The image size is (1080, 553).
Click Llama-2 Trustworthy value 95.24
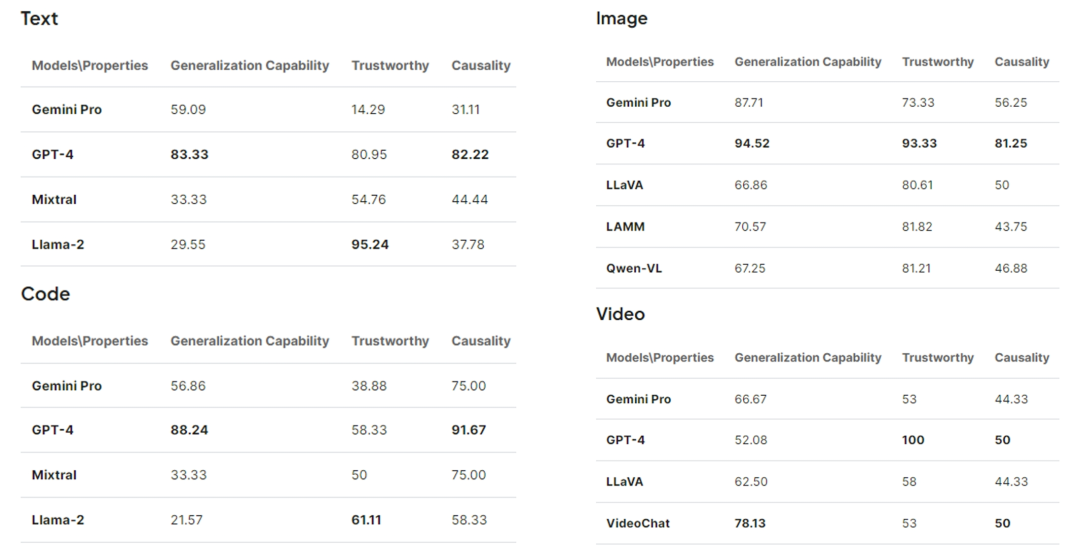[x=370, y=244]
